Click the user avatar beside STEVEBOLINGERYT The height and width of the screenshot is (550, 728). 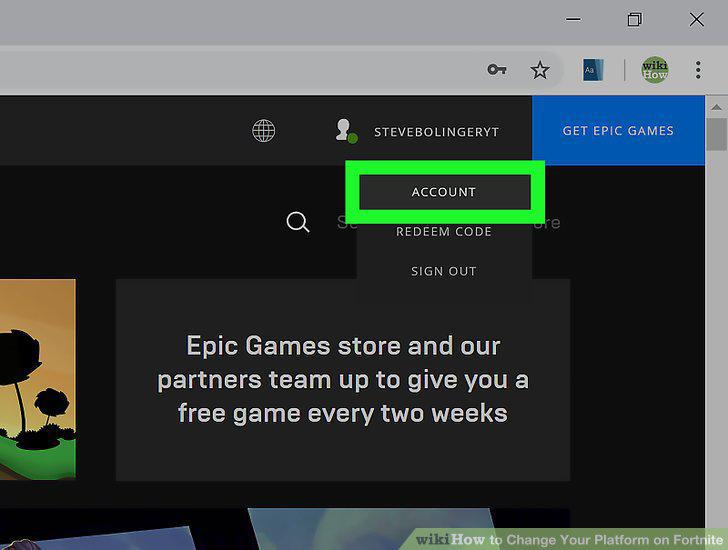(x=346, y=131)
